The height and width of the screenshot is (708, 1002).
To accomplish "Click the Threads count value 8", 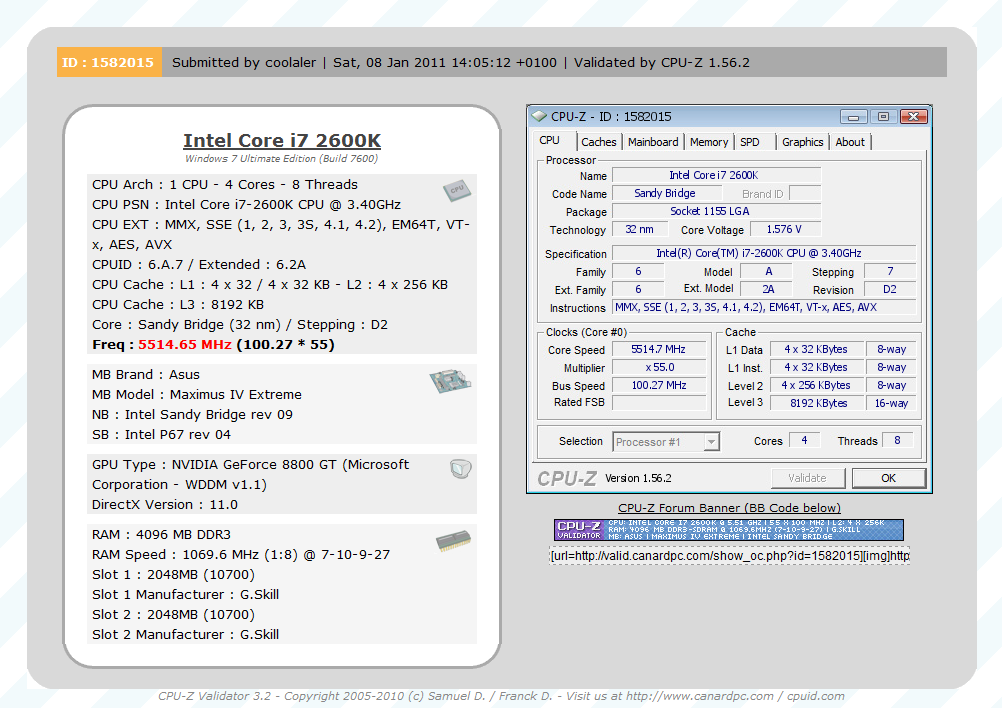I will pos(897,440).
